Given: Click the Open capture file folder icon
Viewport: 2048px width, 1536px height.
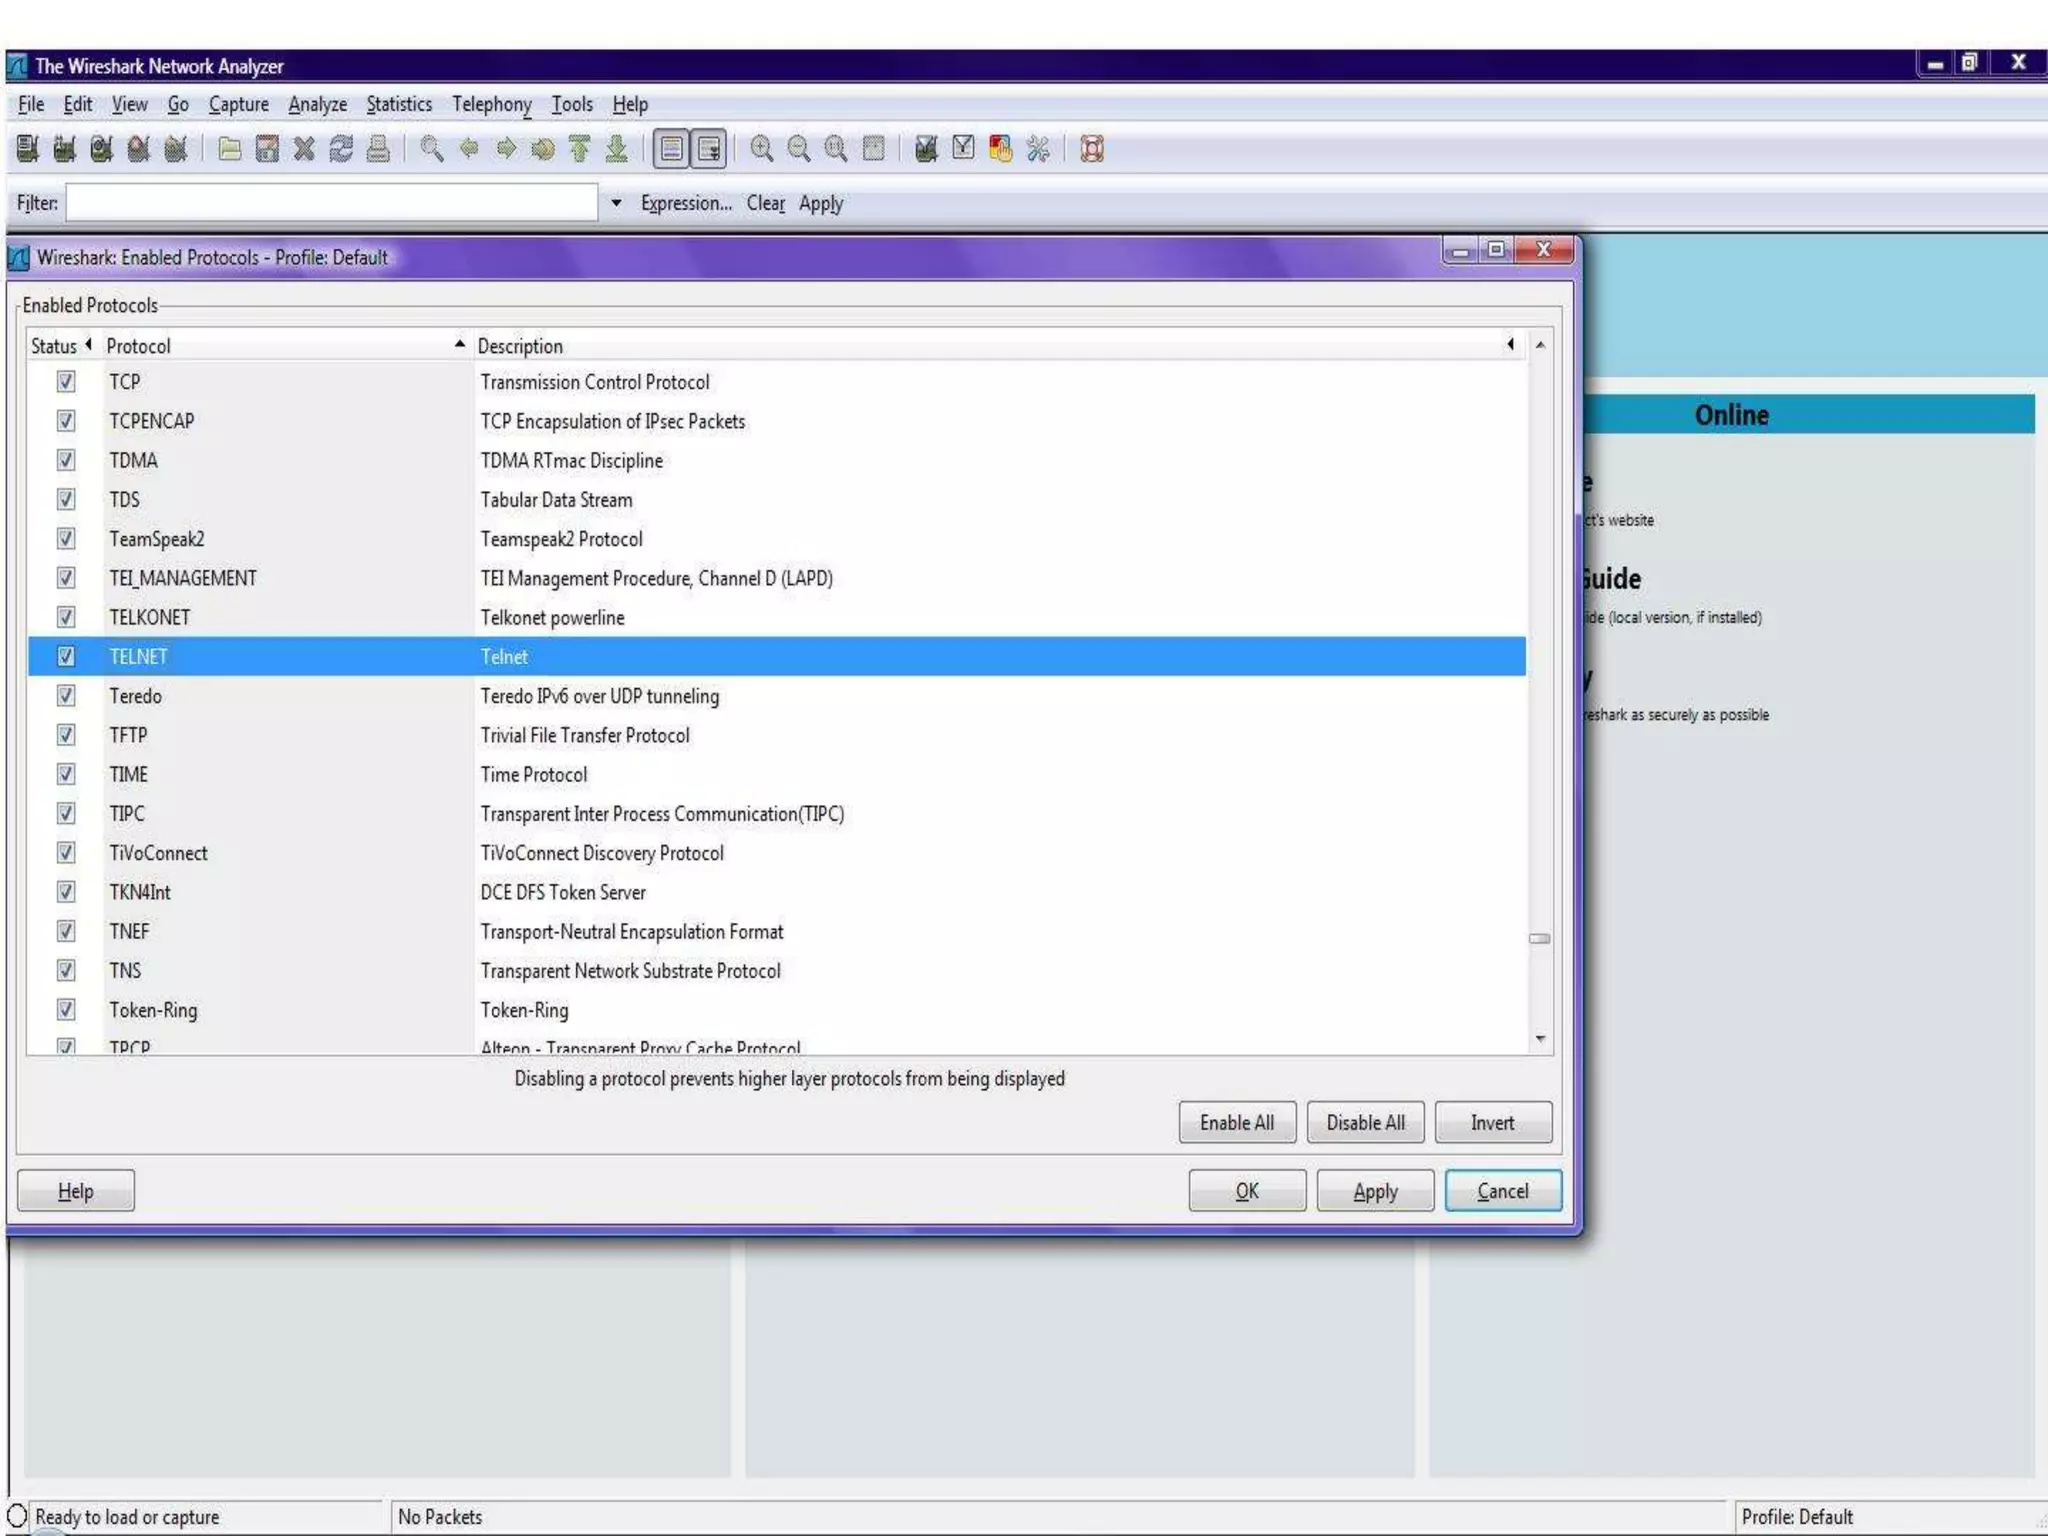Looking at the screenshot, I should pos(230,150).
